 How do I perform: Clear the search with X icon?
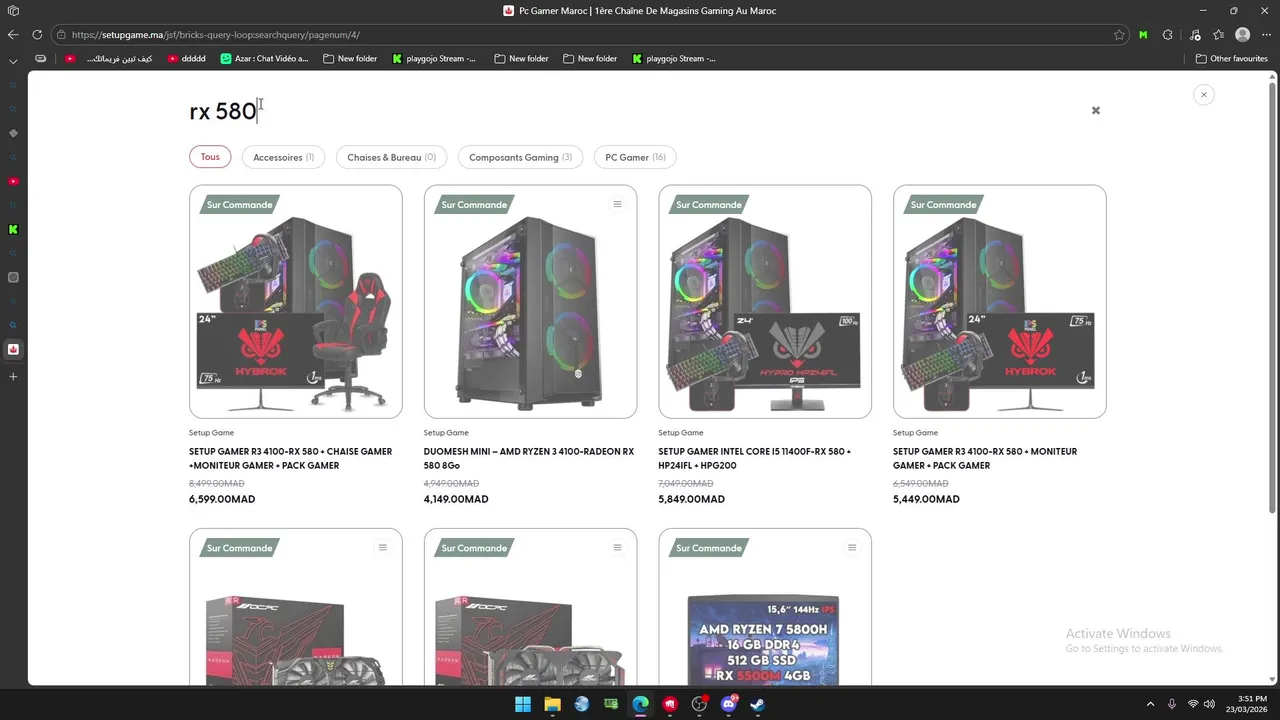(x=1095, y=110)
